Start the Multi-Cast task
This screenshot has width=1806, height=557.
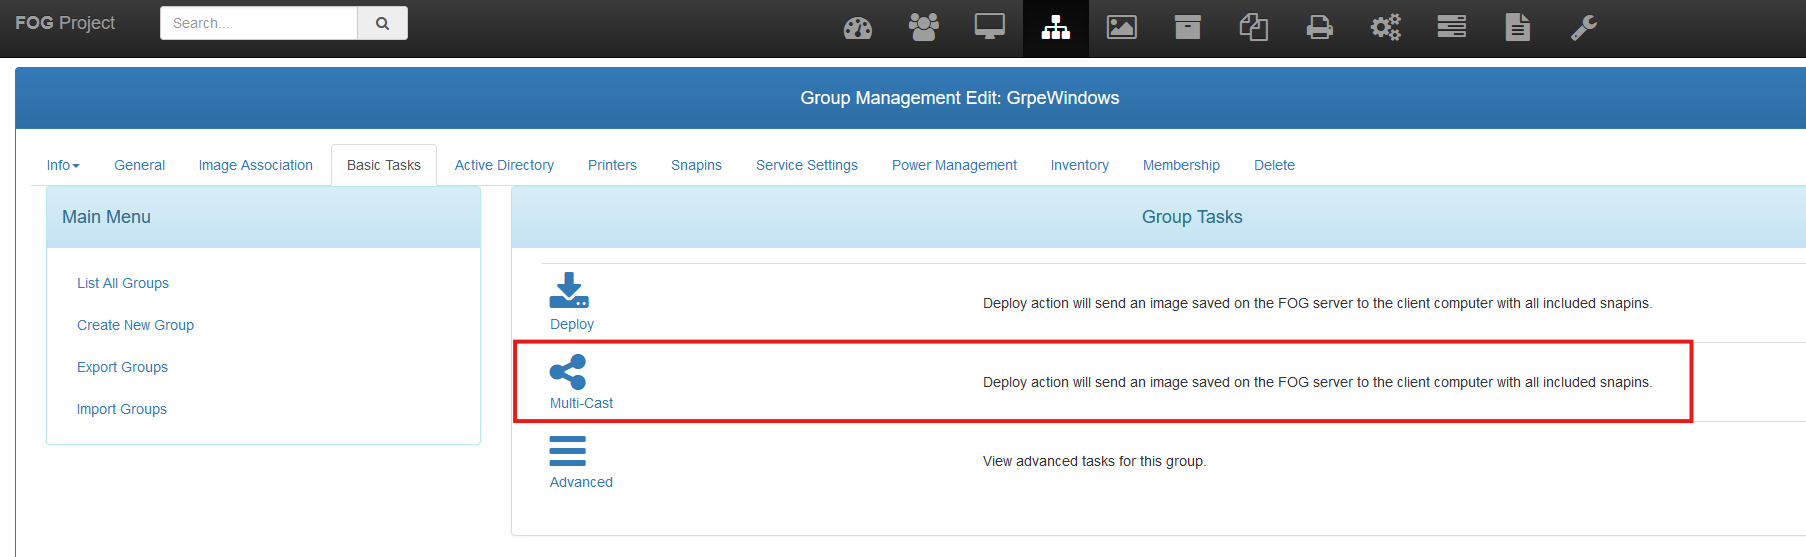(x=568, y=372)
